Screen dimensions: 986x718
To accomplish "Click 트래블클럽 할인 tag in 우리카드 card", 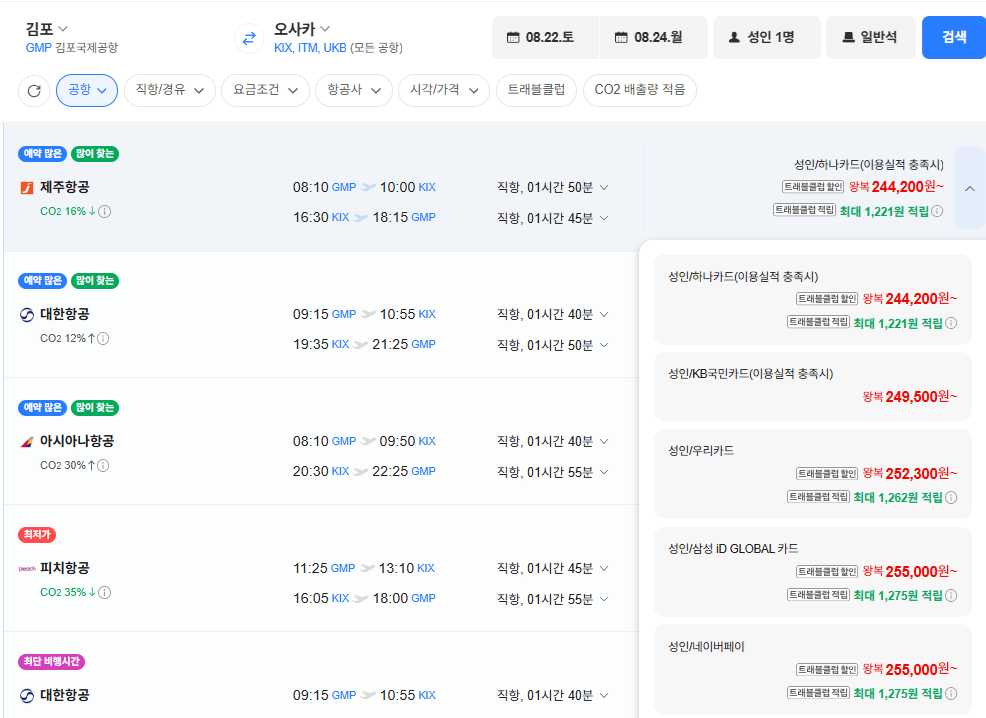I will click(827, 473).
